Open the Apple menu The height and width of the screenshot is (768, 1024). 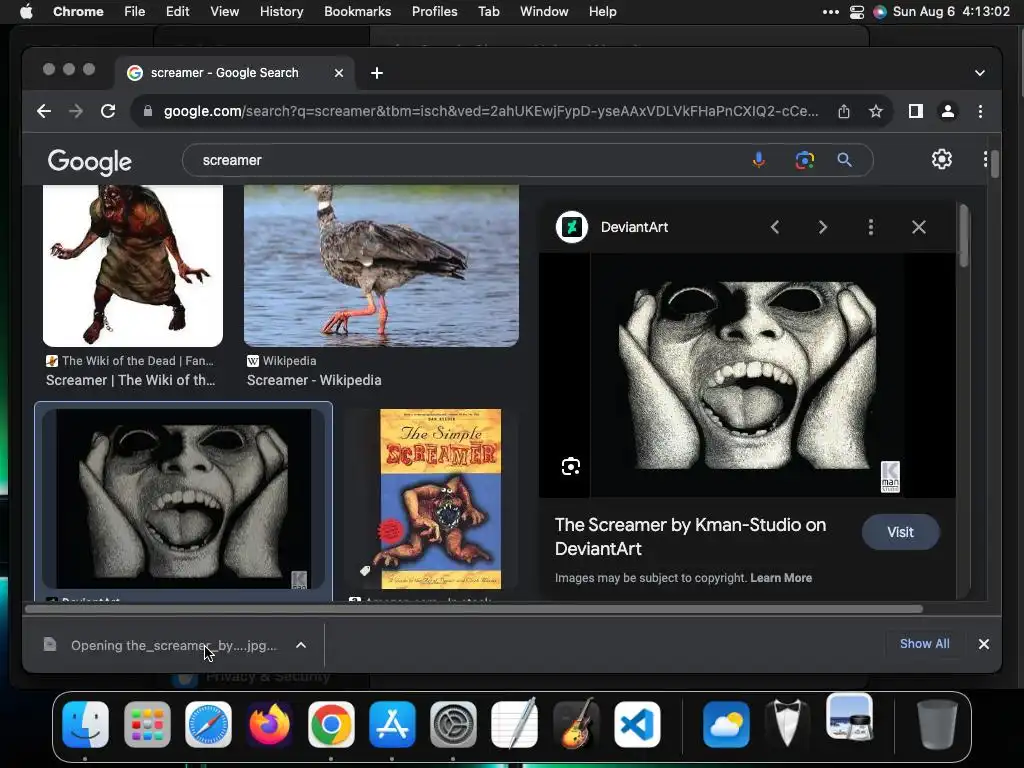(x=26, y=12)
